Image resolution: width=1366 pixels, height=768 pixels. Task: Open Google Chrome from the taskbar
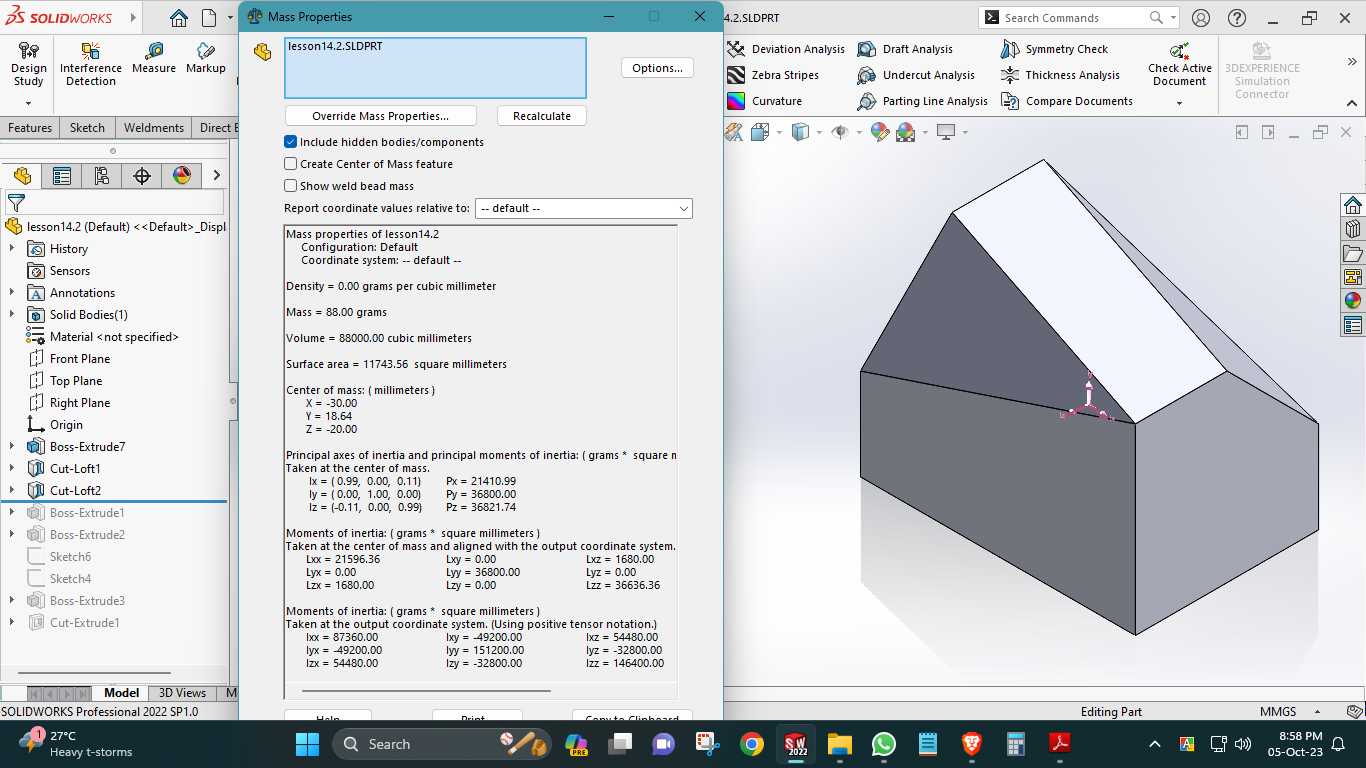[752, 744]
